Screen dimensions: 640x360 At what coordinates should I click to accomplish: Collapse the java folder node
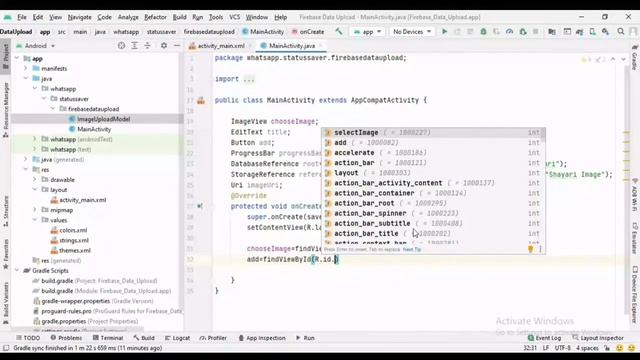[x=26, y=78]
